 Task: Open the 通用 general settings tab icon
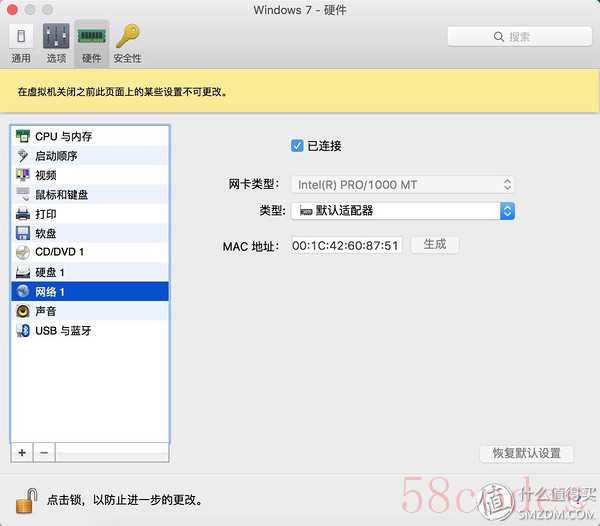tap(21, 36)
